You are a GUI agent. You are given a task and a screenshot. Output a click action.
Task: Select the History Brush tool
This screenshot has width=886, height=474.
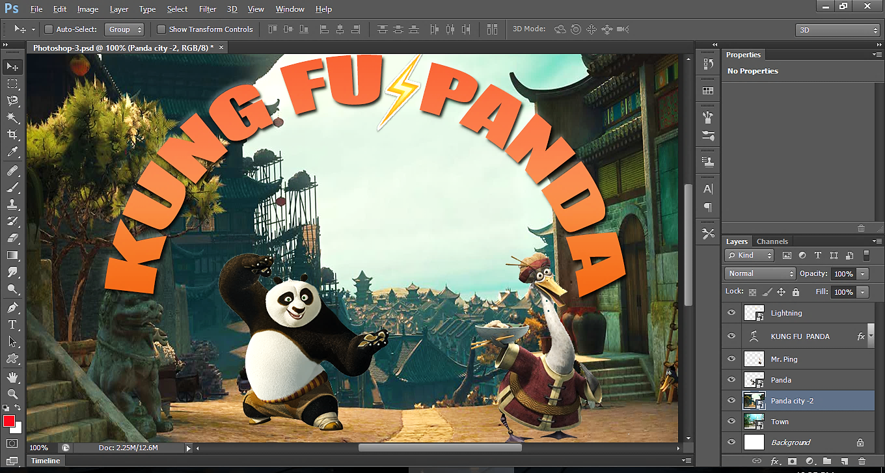click(12, 221)
